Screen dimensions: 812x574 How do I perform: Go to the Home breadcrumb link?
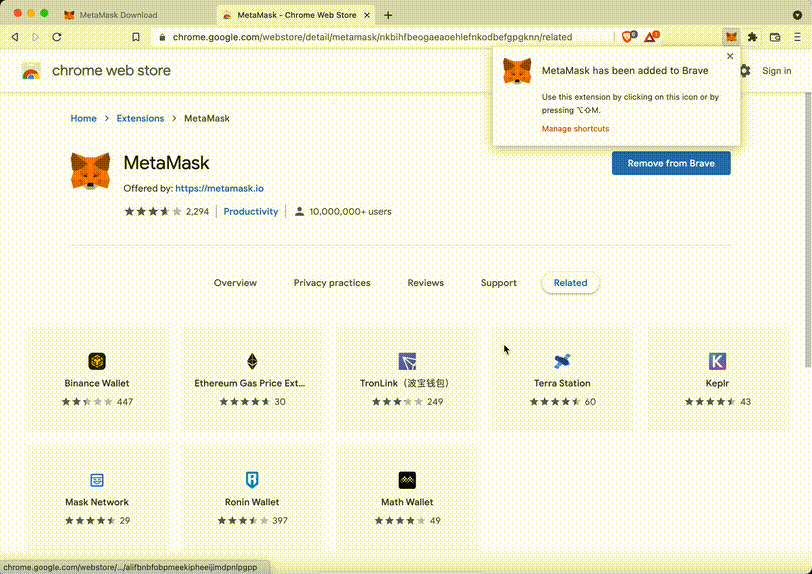83,118
